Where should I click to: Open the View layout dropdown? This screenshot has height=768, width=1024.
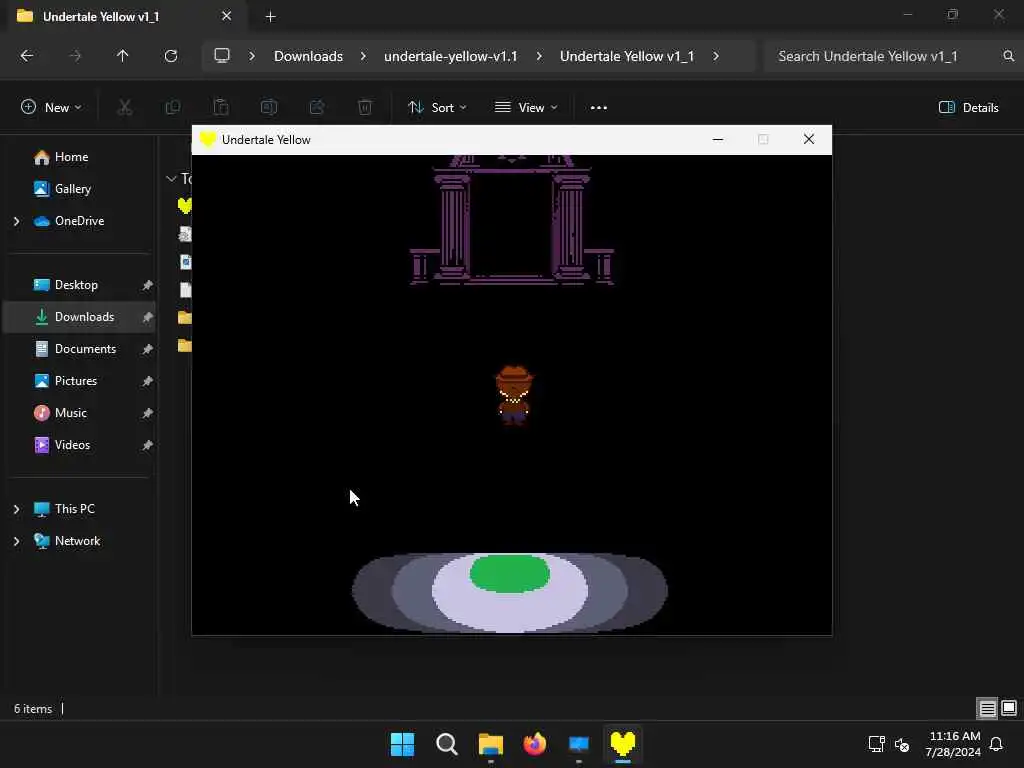(526, 108)
